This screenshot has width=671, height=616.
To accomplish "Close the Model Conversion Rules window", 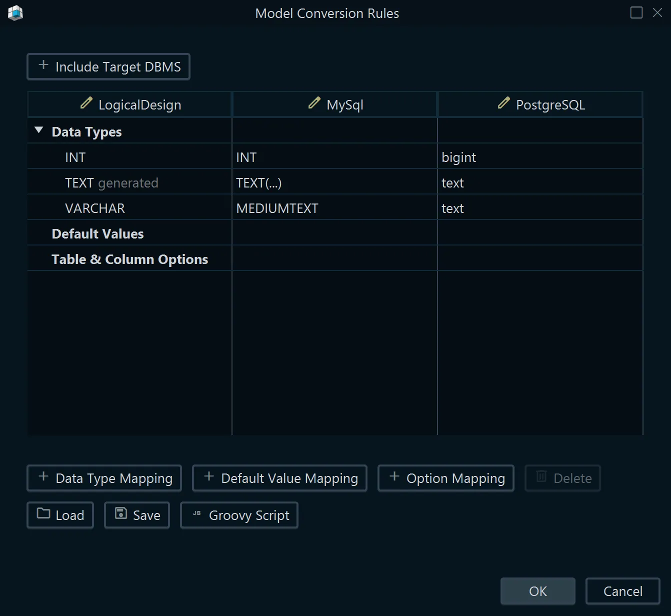I will click(x=657, y=12).
